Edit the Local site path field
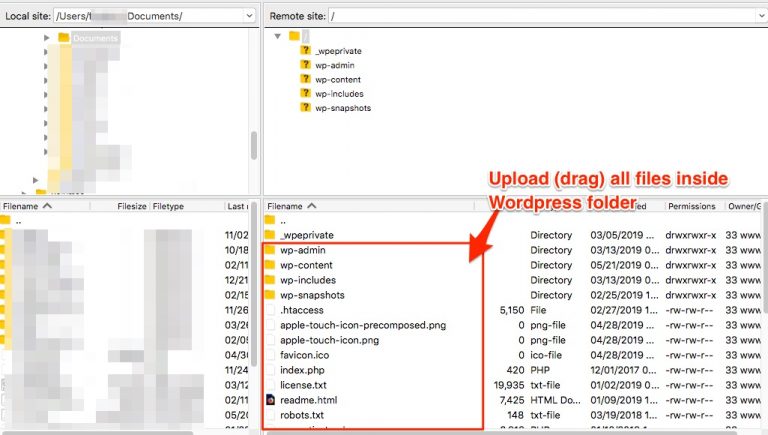Screen dimensions: 768x435 coord(148,16)
